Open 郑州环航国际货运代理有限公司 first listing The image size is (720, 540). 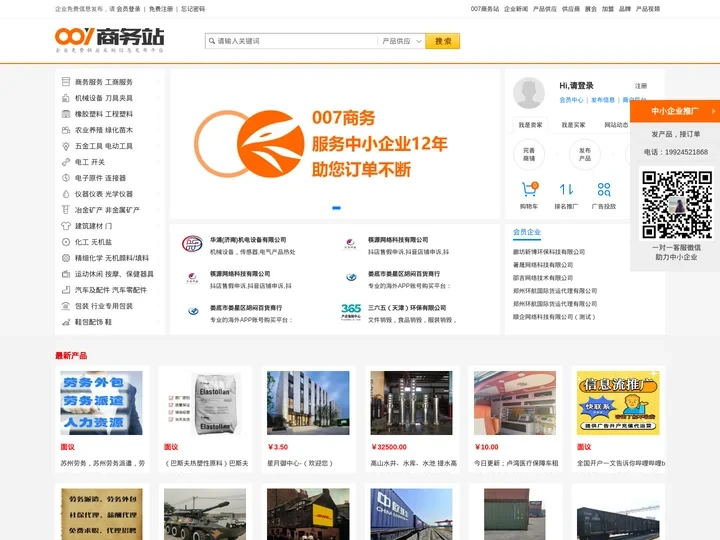coord(555,291)
